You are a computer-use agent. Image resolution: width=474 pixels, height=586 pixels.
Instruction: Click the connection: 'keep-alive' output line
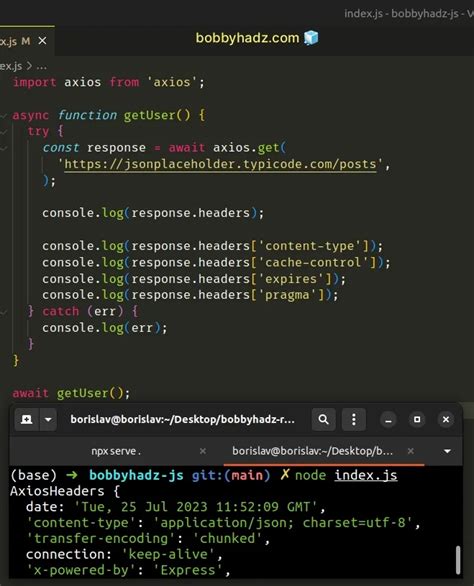tap(124, 554)
